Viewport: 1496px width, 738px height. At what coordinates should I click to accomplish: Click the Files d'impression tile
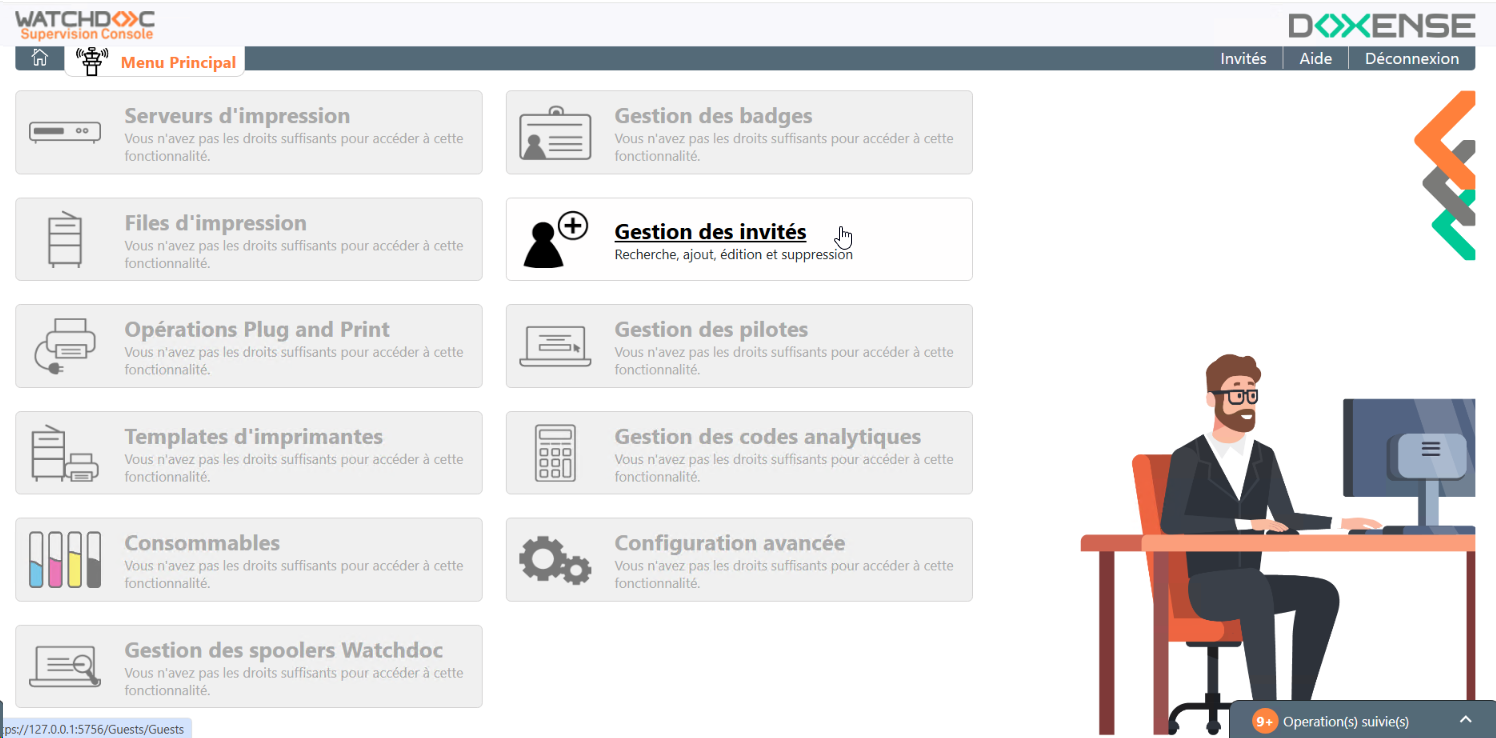pyautogui.click(x=248, y=239)
